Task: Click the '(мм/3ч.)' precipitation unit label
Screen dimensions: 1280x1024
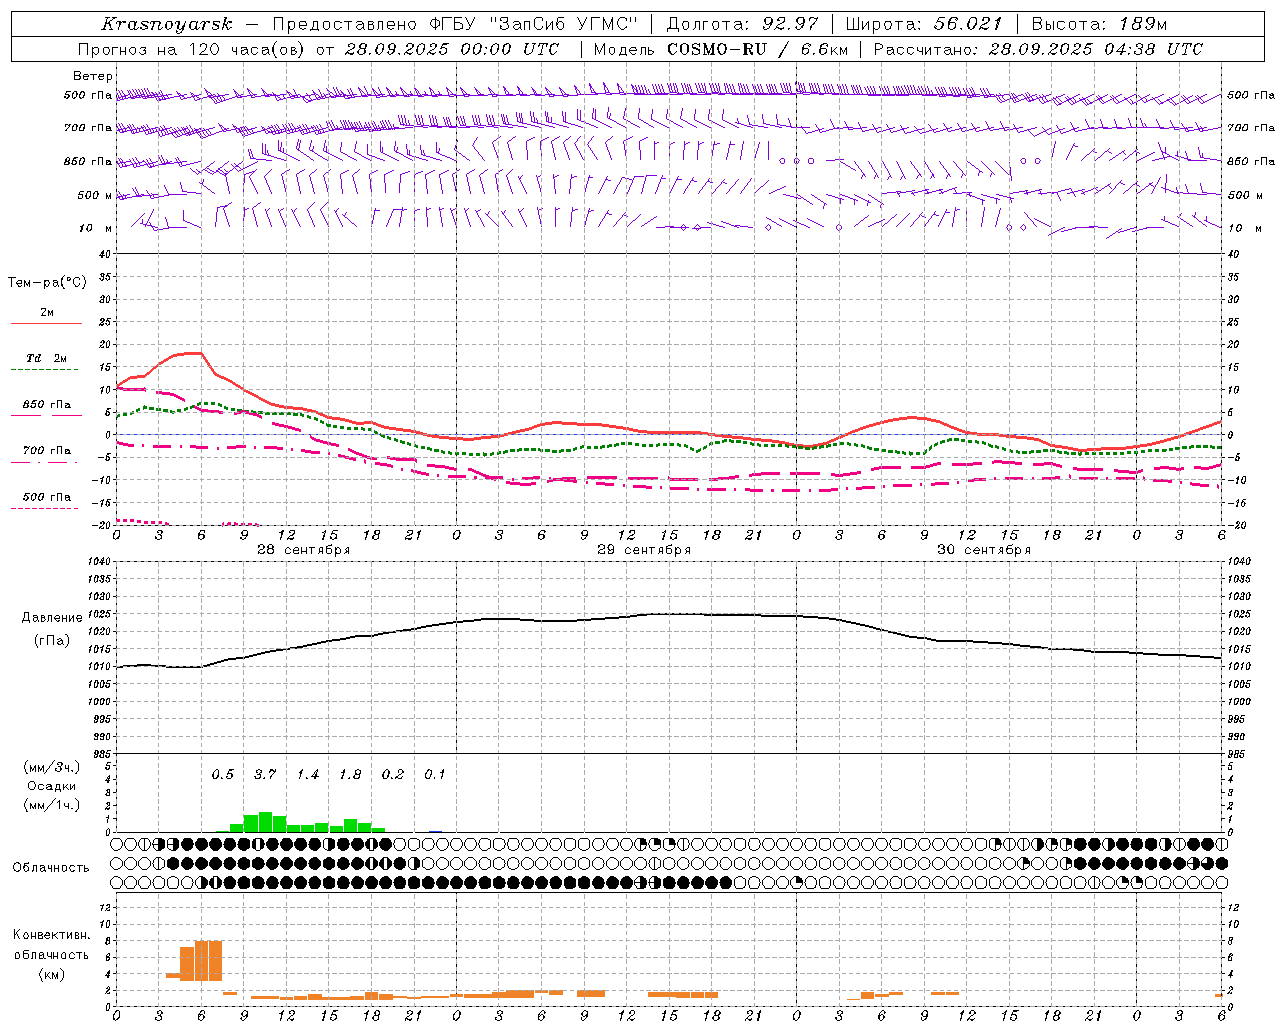Action: click(x=51, y=767)
